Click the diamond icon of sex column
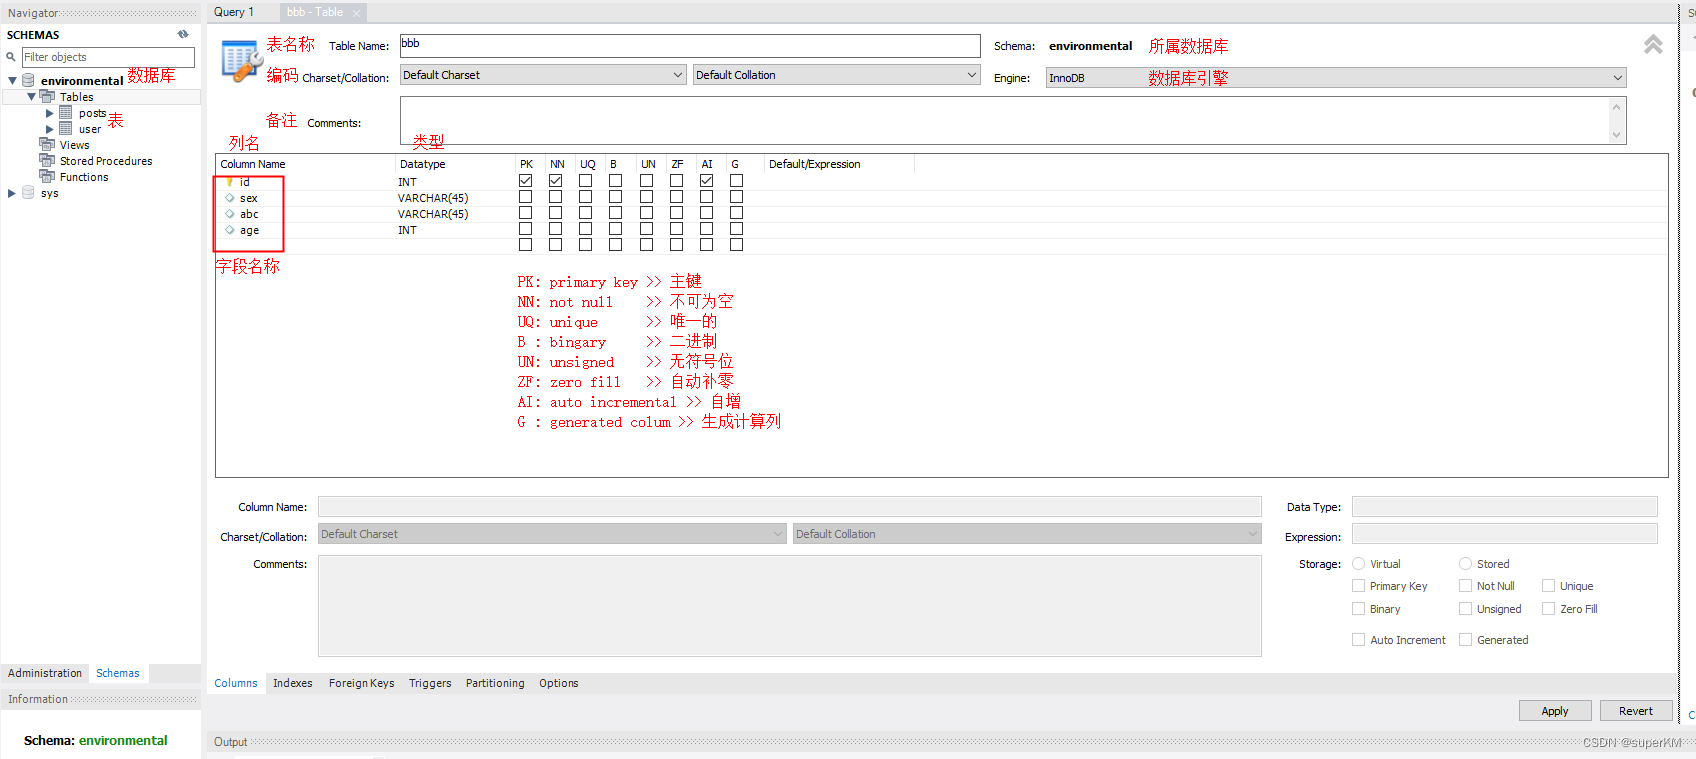The width and height of the screenshot is (1696, 759). (230, 198)
